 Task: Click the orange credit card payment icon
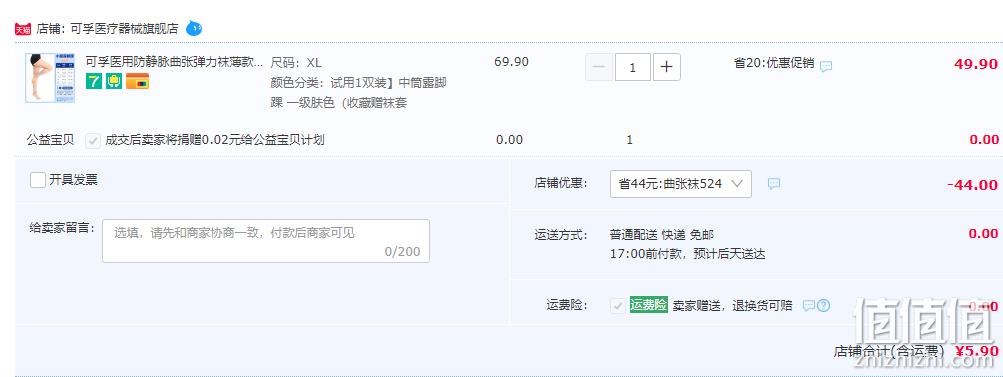click(x=138, y=81)
